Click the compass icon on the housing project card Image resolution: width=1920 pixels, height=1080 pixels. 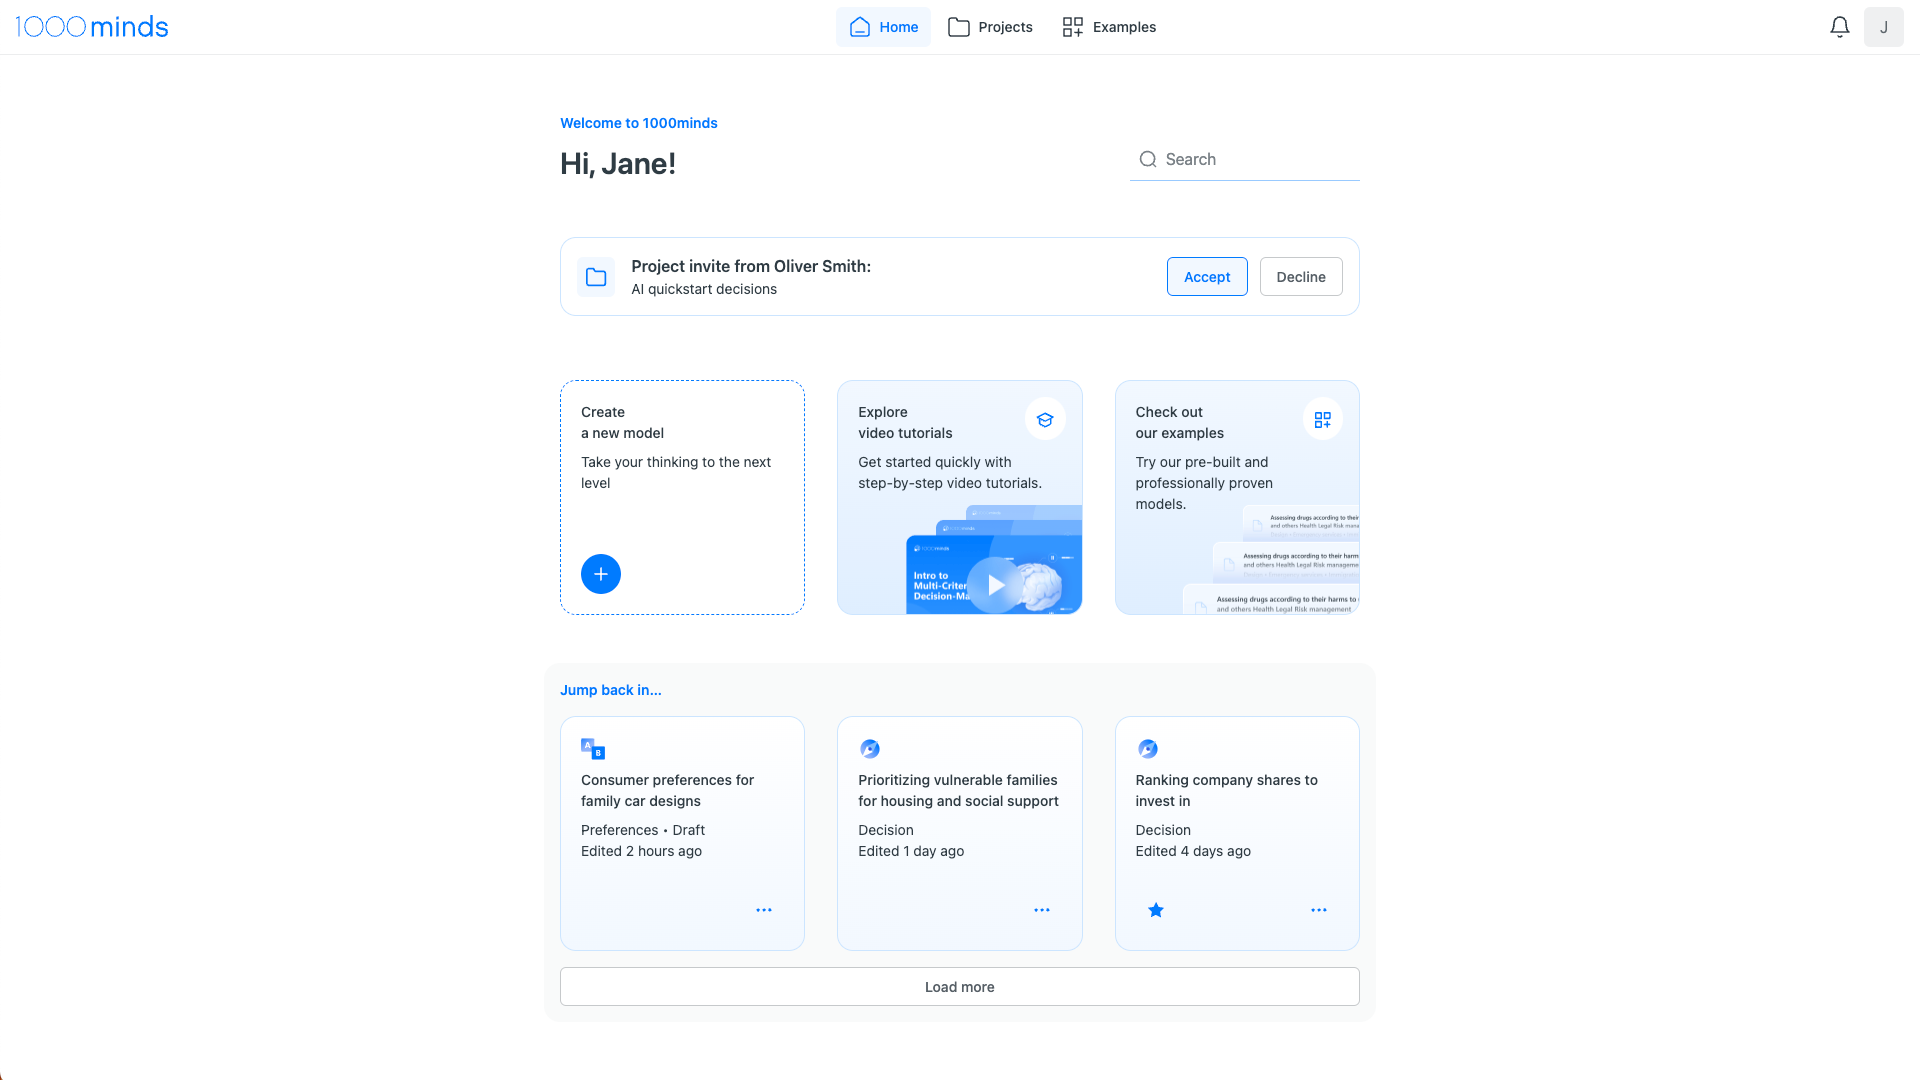[x=869, y=748]
